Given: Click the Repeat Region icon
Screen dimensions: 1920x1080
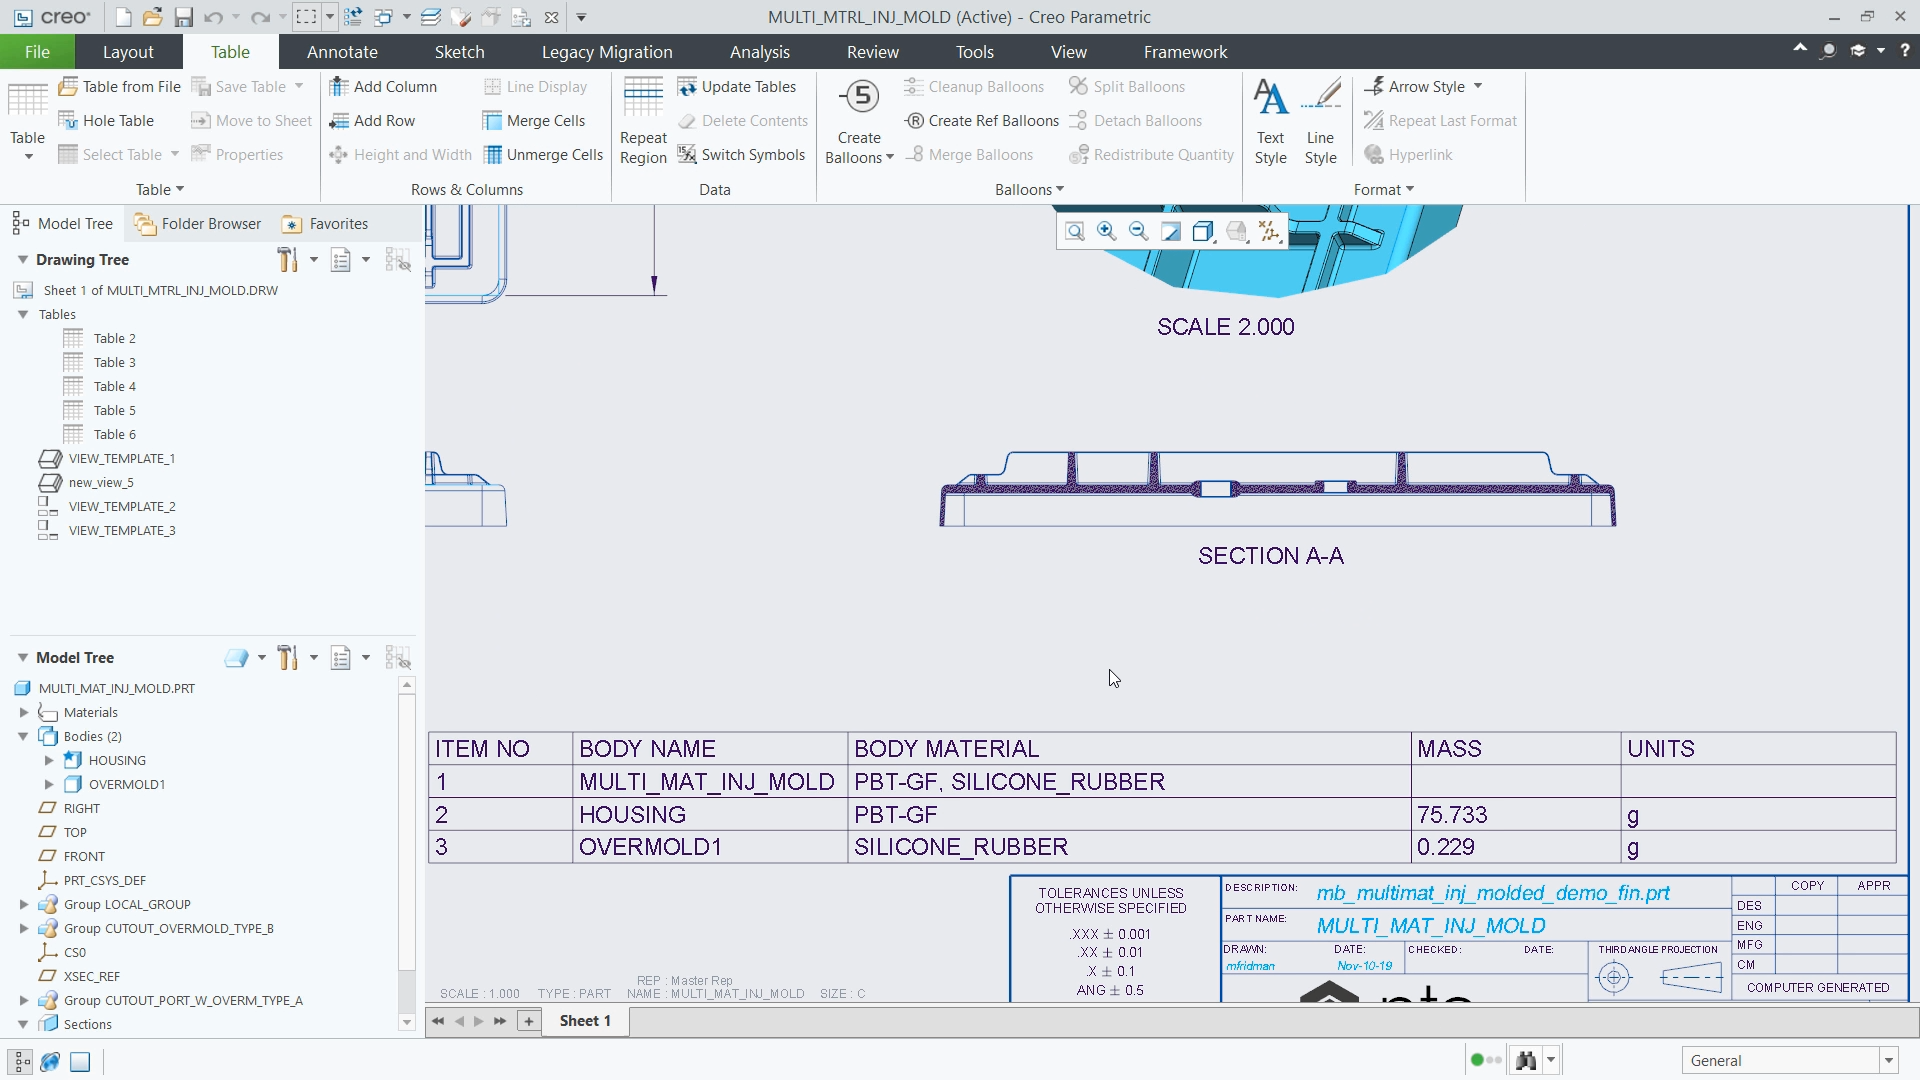Looking at the screenshot, I should pyautogui.click(x=643, y=97).
